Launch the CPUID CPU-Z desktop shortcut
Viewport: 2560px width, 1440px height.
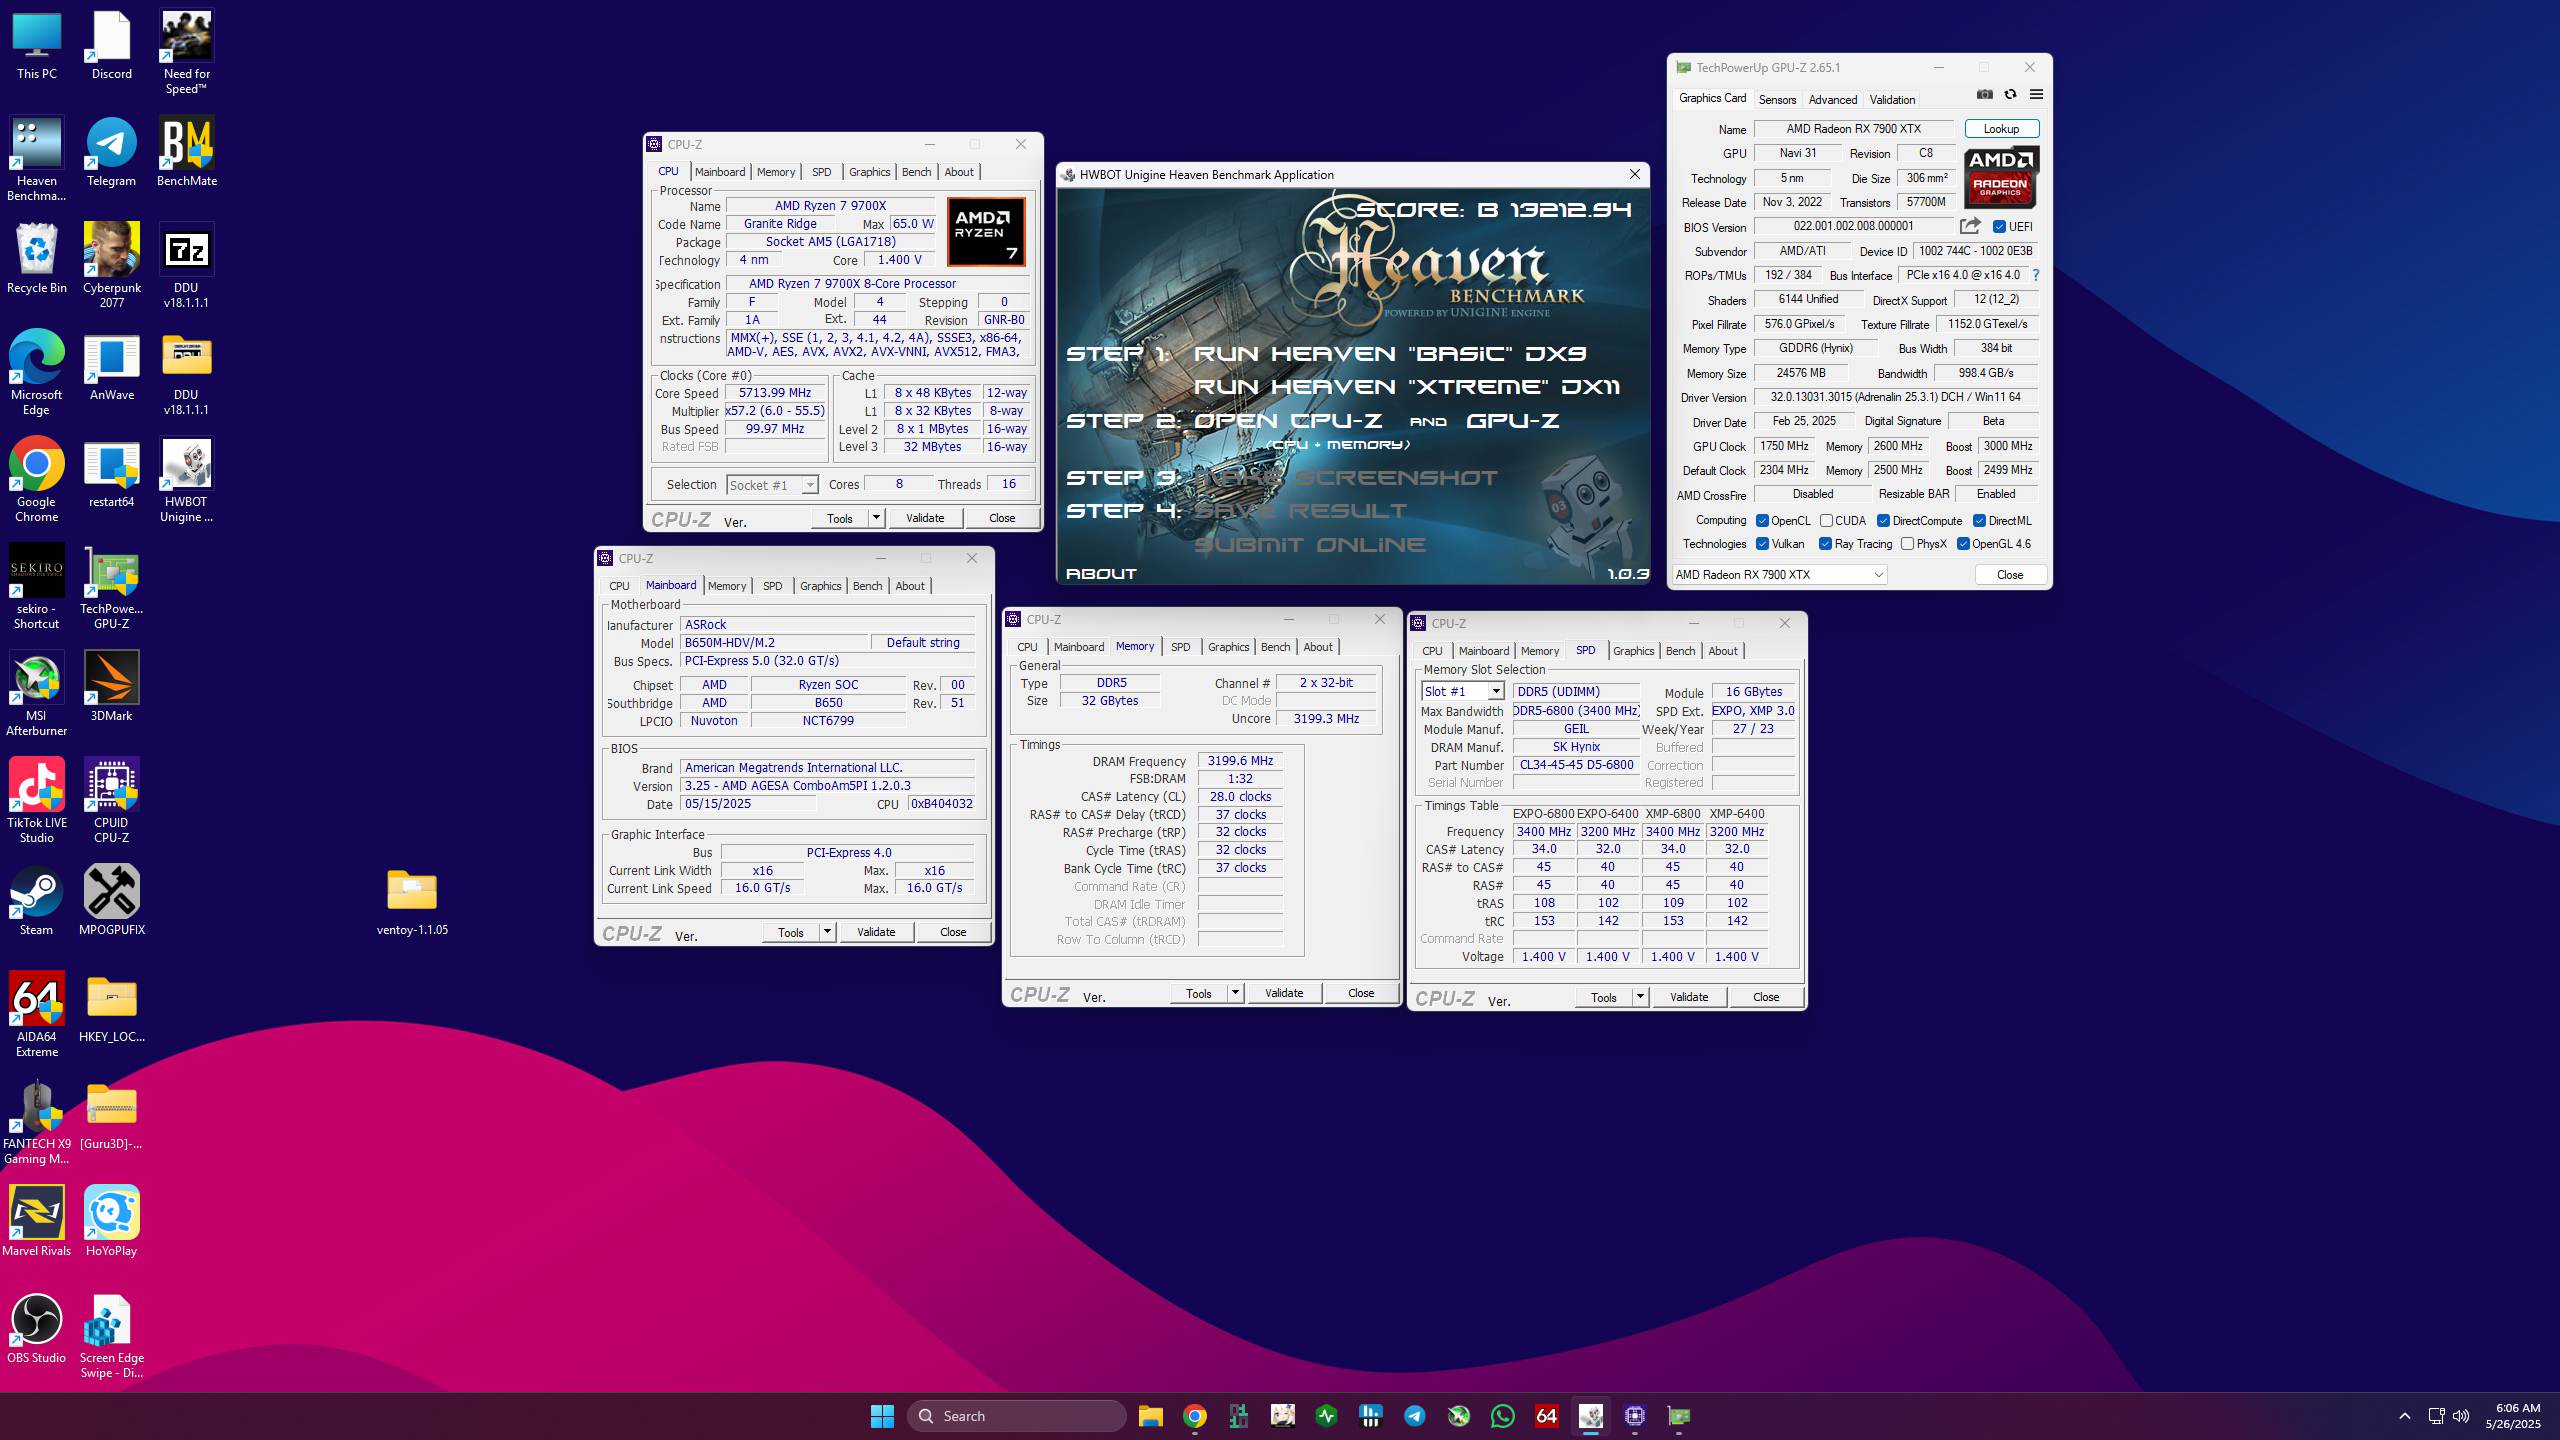[x=111, y=801]
